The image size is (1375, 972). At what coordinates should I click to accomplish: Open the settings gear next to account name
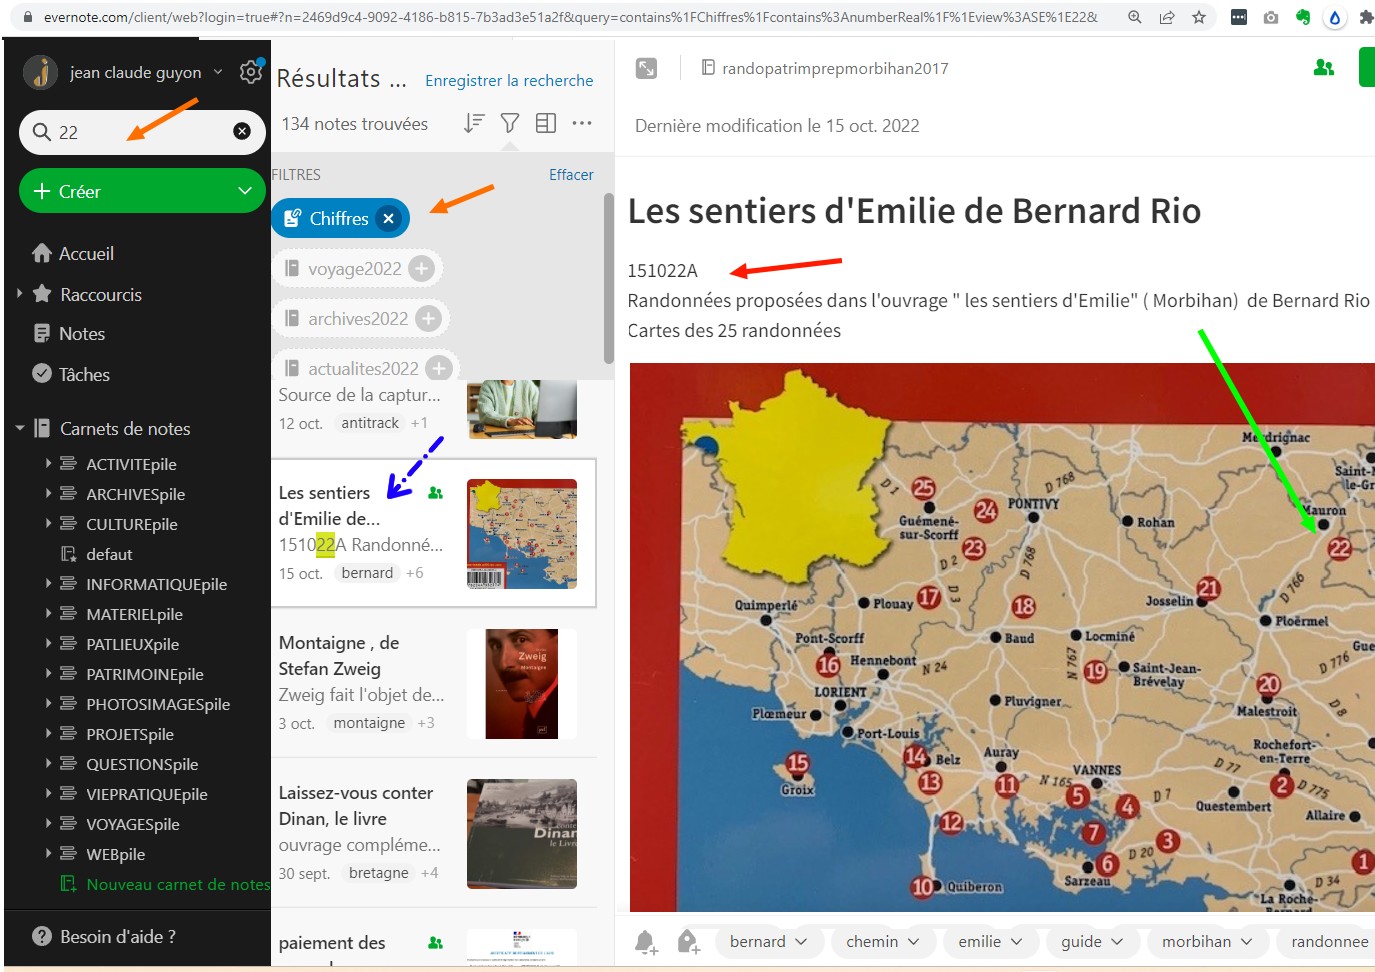[x=251, y=72]
